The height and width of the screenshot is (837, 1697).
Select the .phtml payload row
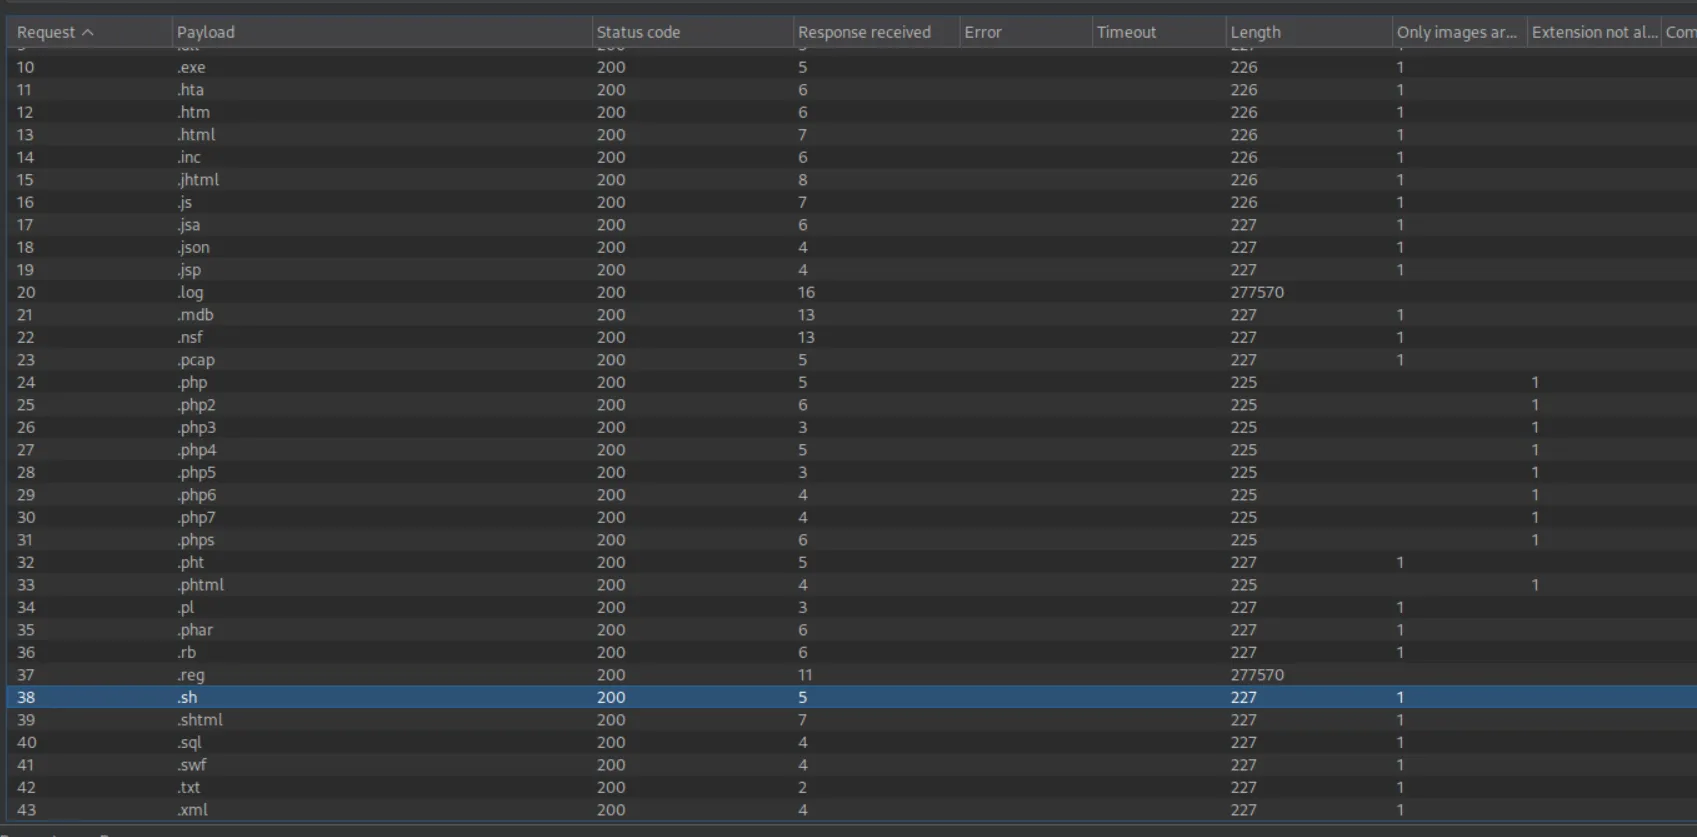tap(852, 585)
